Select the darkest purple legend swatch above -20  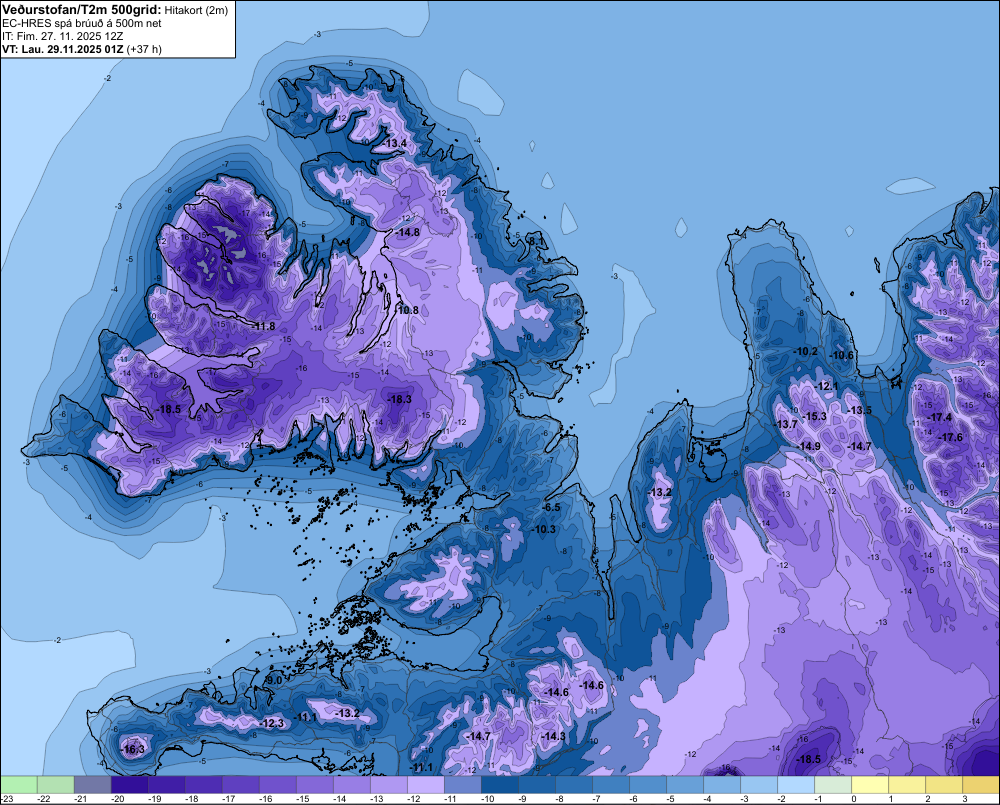point(129,784)
